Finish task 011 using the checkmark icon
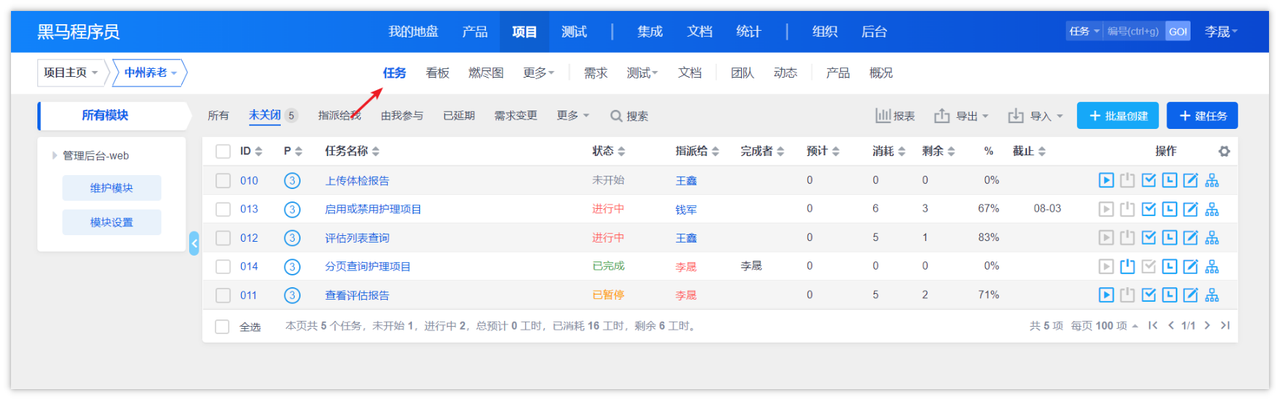Viewport: 1280px width, 400px height. (x=1149, y=295)
